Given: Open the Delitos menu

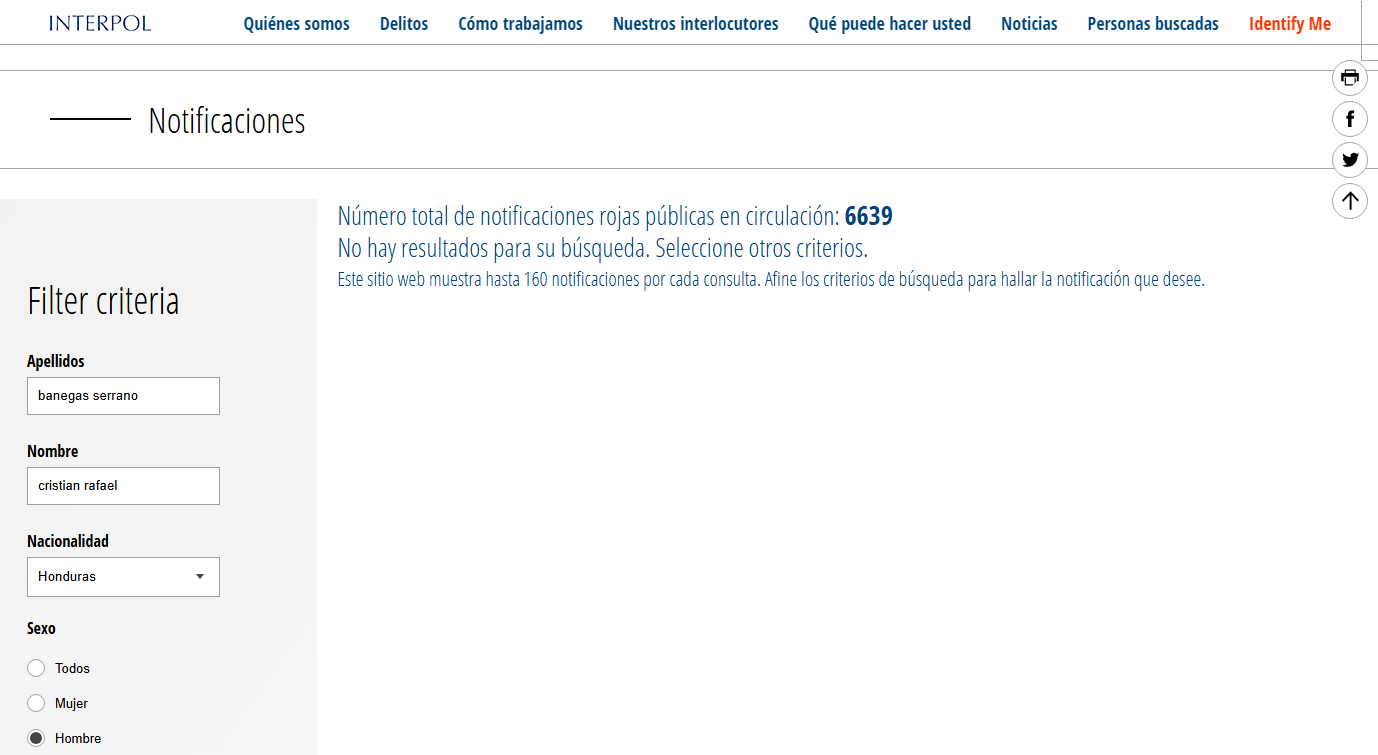Looking at the screenshot, I should (x=404, y=24).
